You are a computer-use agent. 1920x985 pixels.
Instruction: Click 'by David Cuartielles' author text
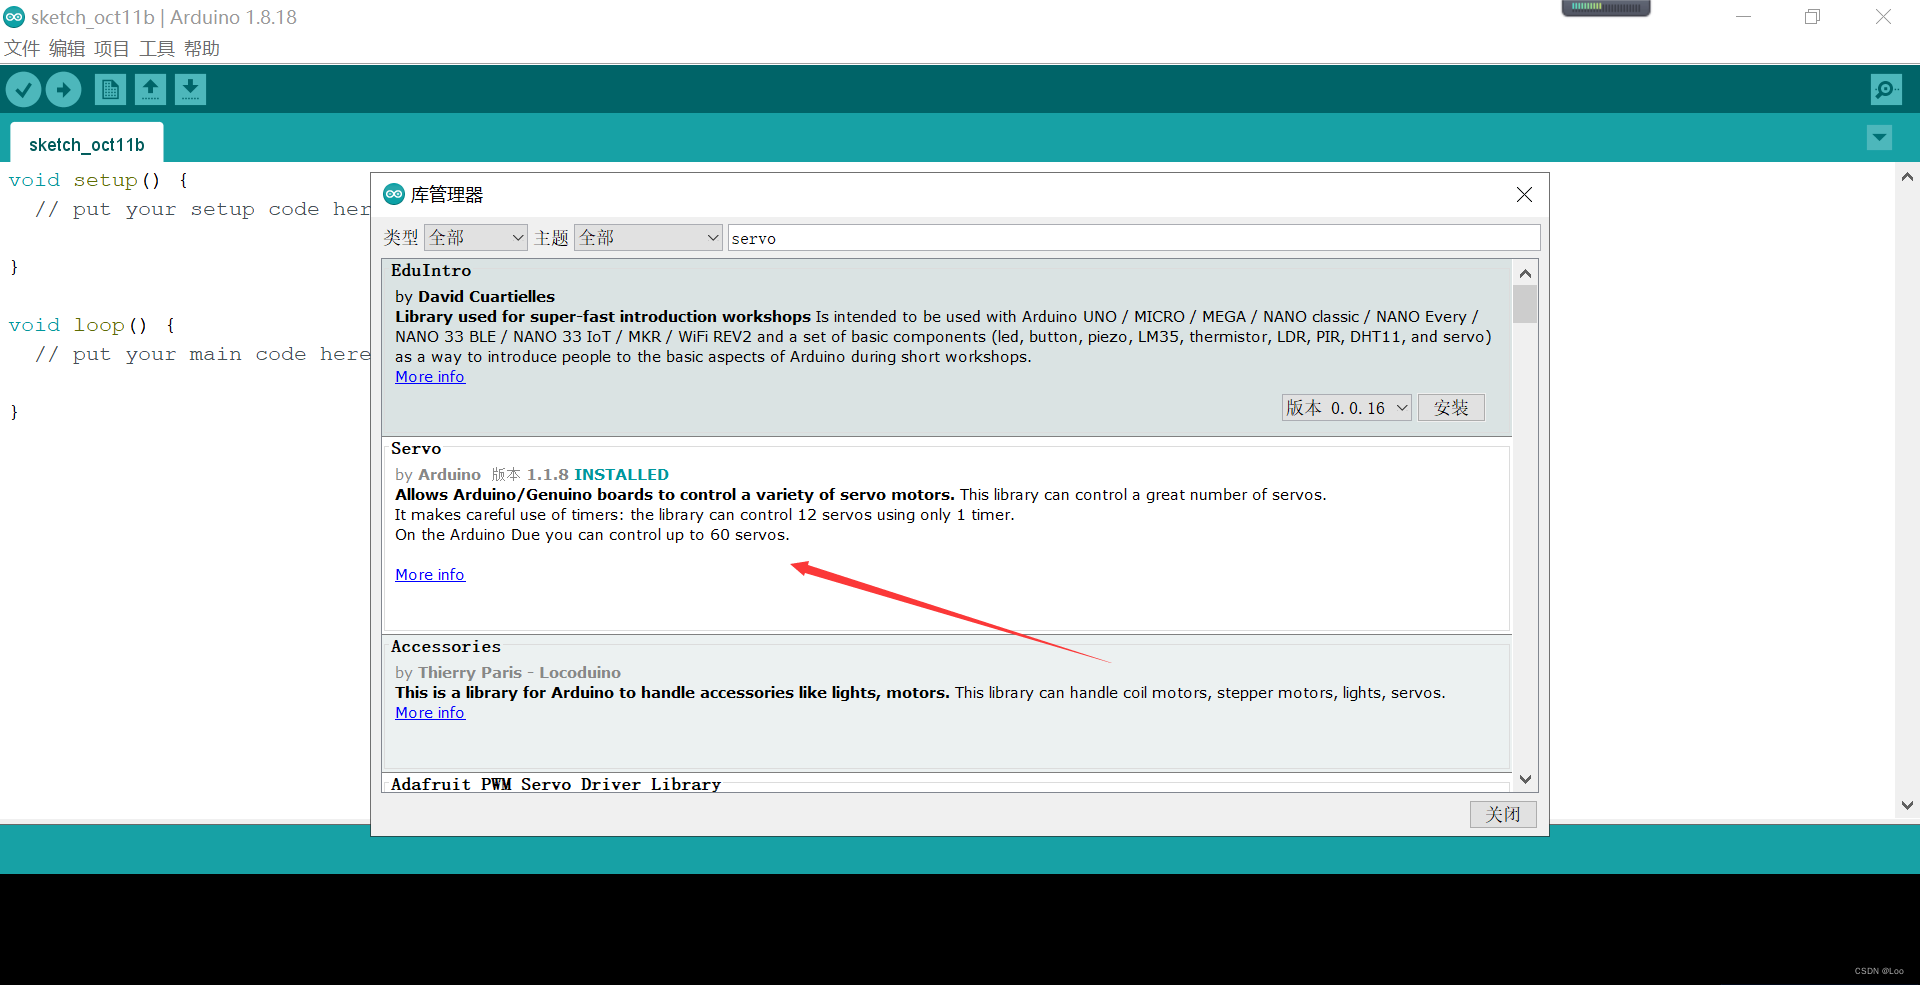475,297
